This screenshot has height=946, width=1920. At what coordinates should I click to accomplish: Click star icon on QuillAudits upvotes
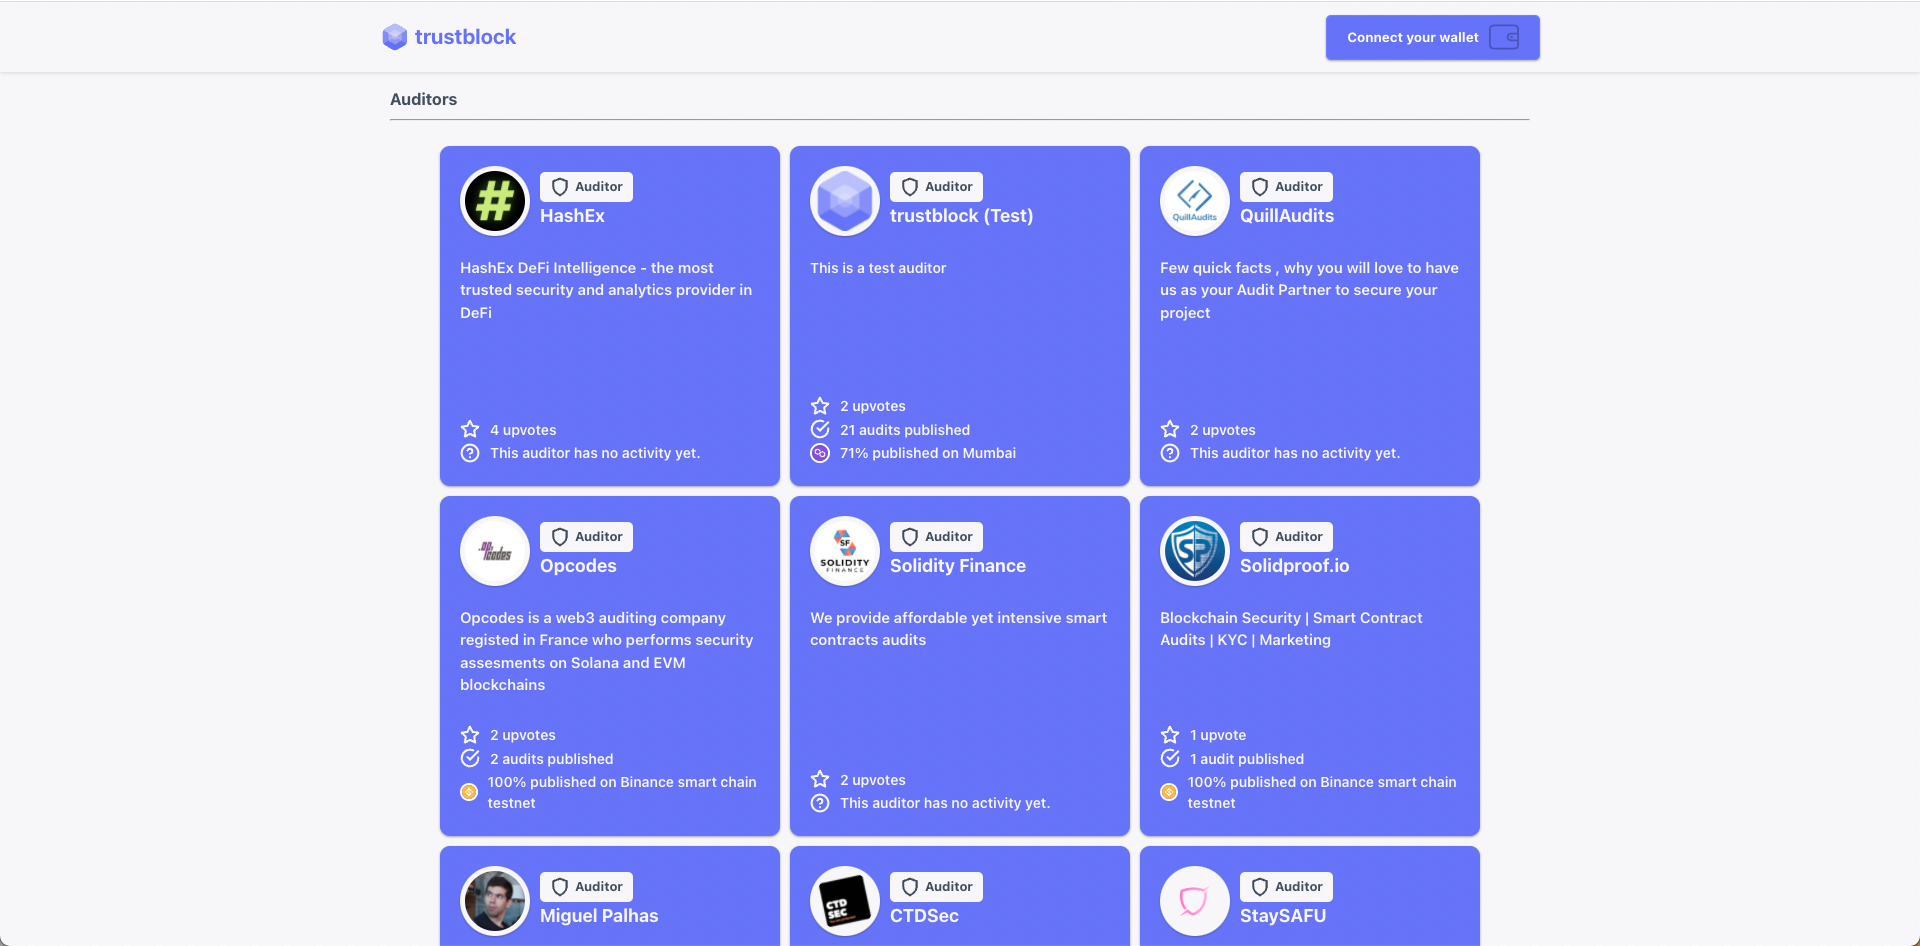[x=1170, y=429]
